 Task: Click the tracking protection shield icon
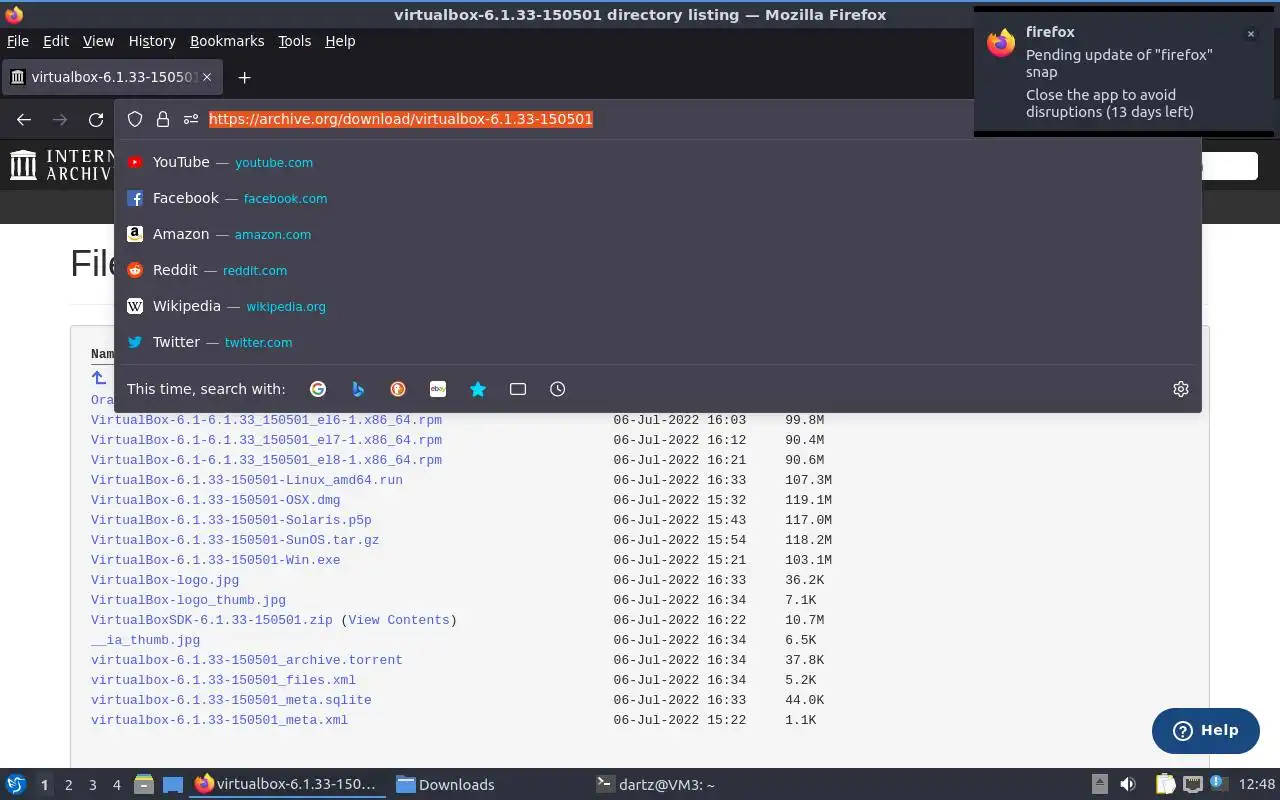[x=135, y=119]
